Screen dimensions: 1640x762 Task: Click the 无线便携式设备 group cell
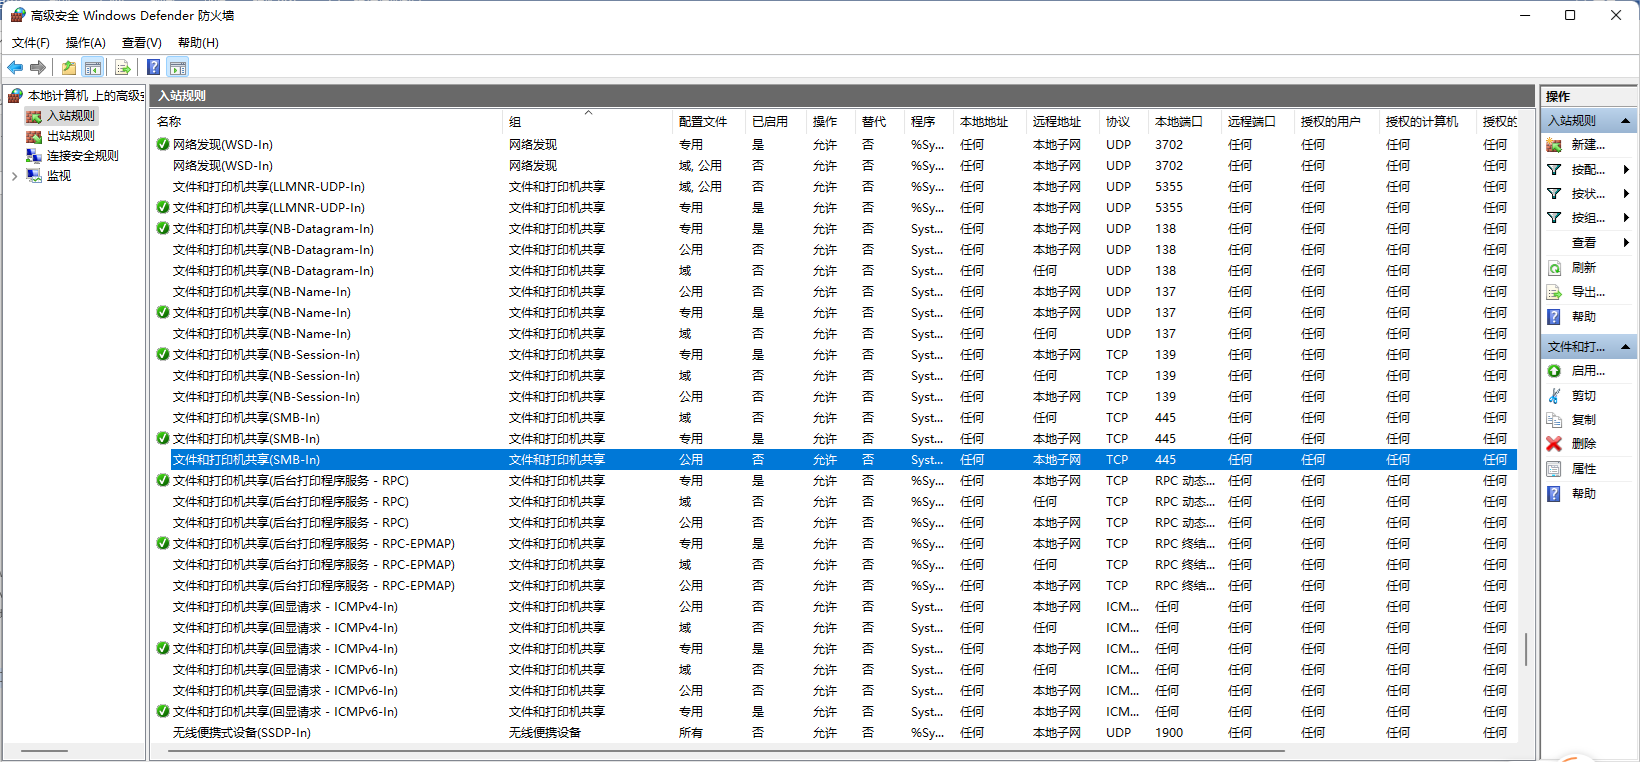[545, 733]
